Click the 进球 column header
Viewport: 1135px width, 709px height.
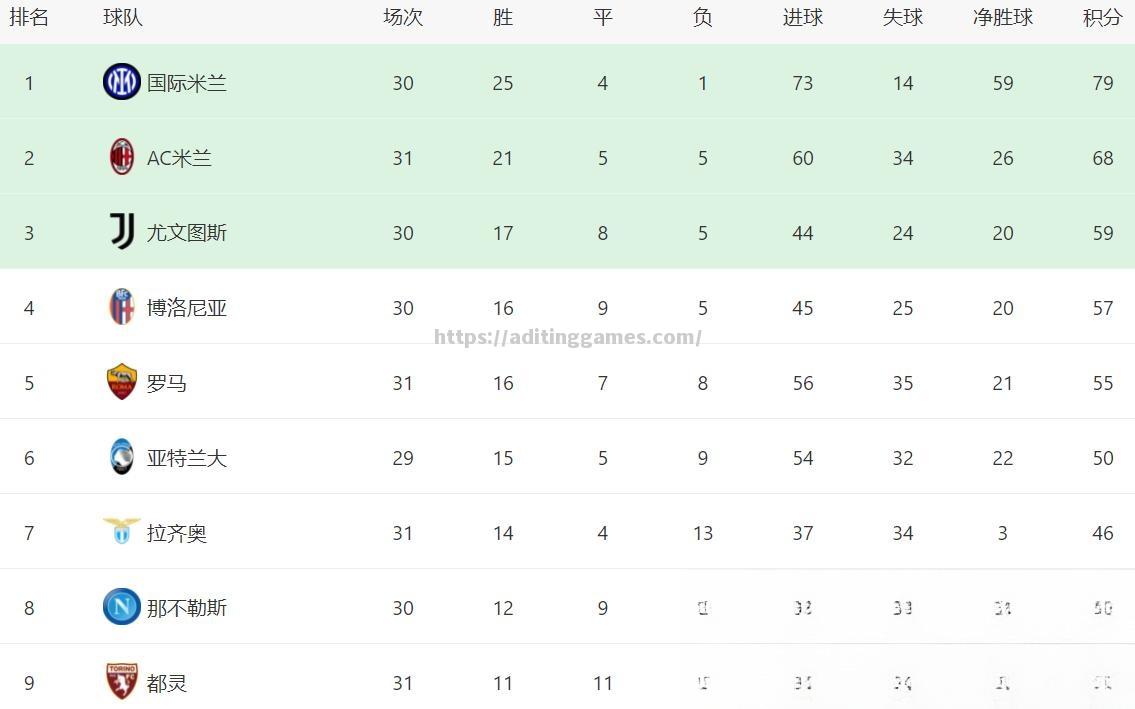point(802,18)
